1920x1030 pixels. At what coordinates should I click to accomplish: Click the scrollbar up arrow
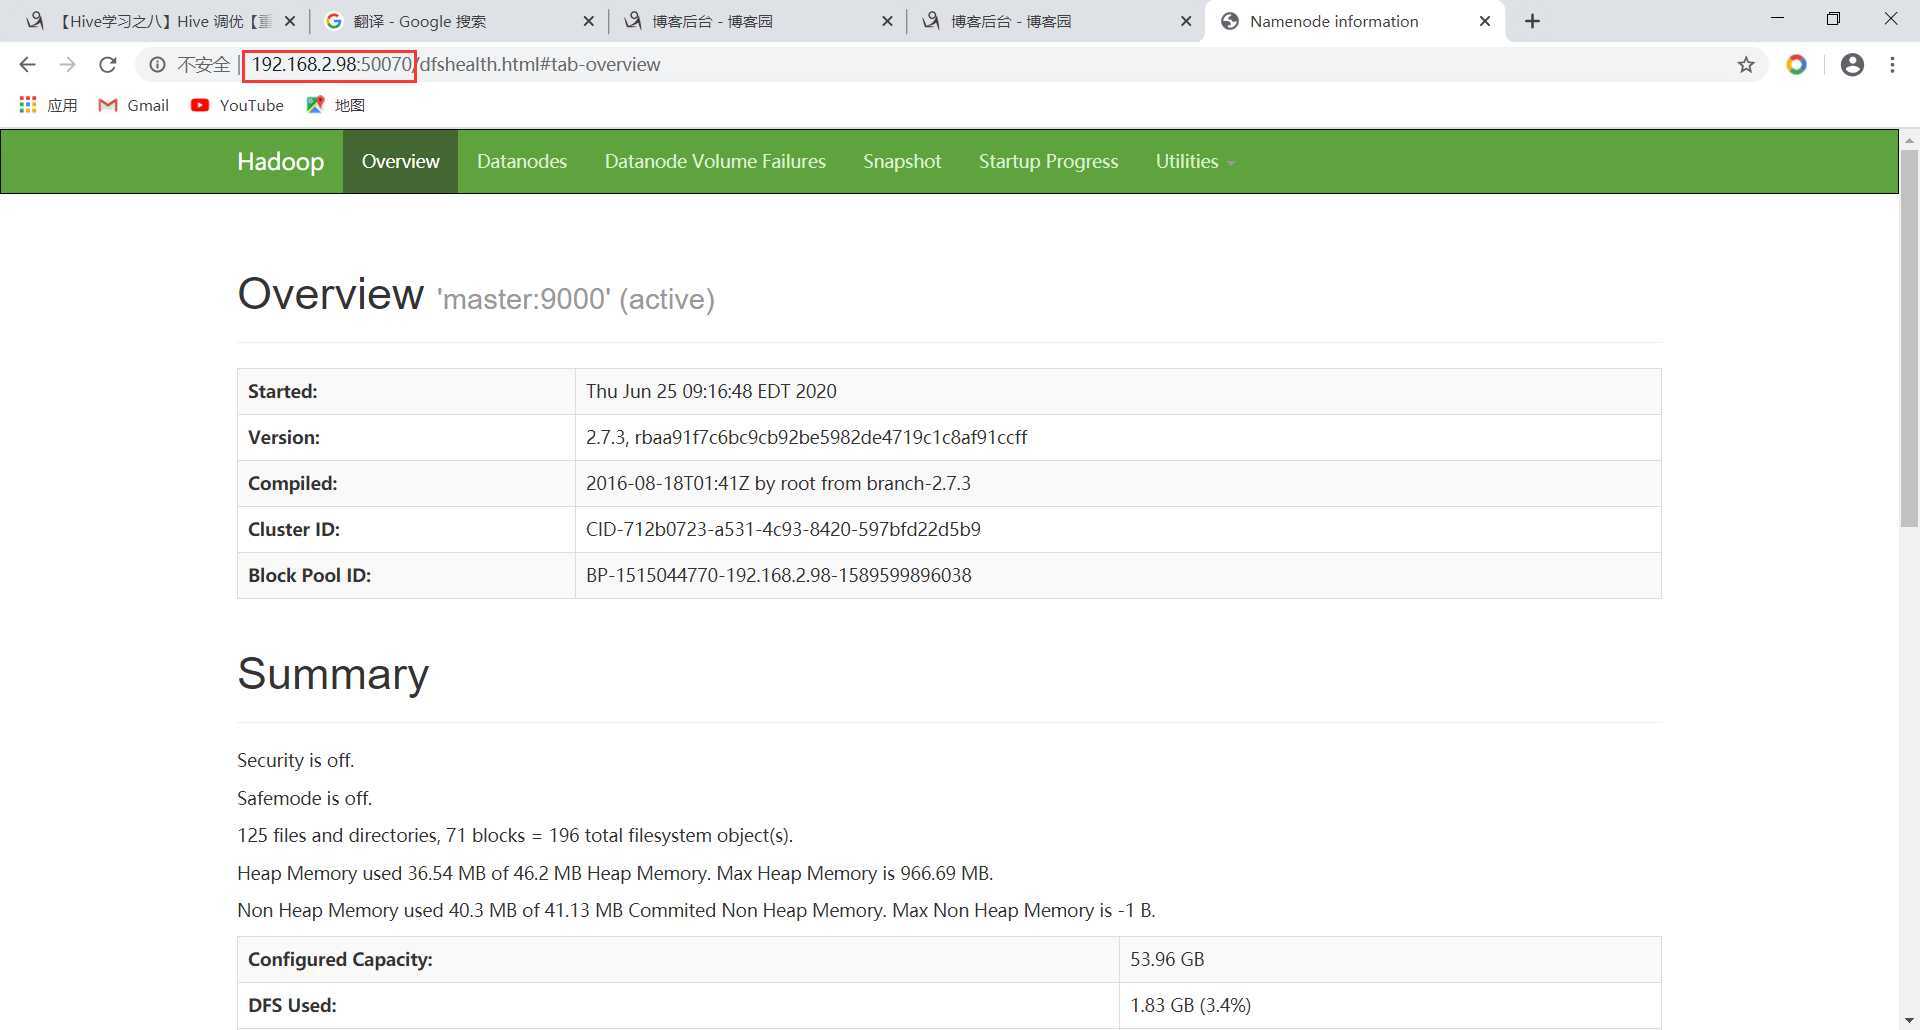point(1909,140)
